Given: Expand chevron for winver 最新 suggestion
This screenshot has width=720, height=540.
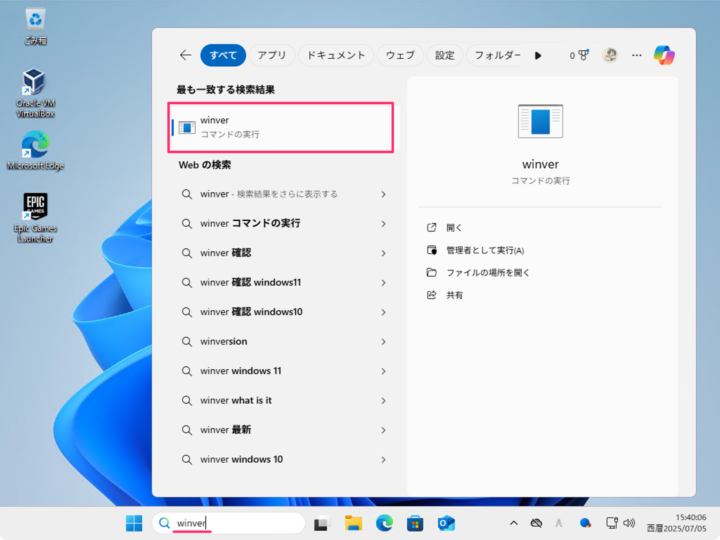Looking at the screenshot, I should click(x=383, y=430).
